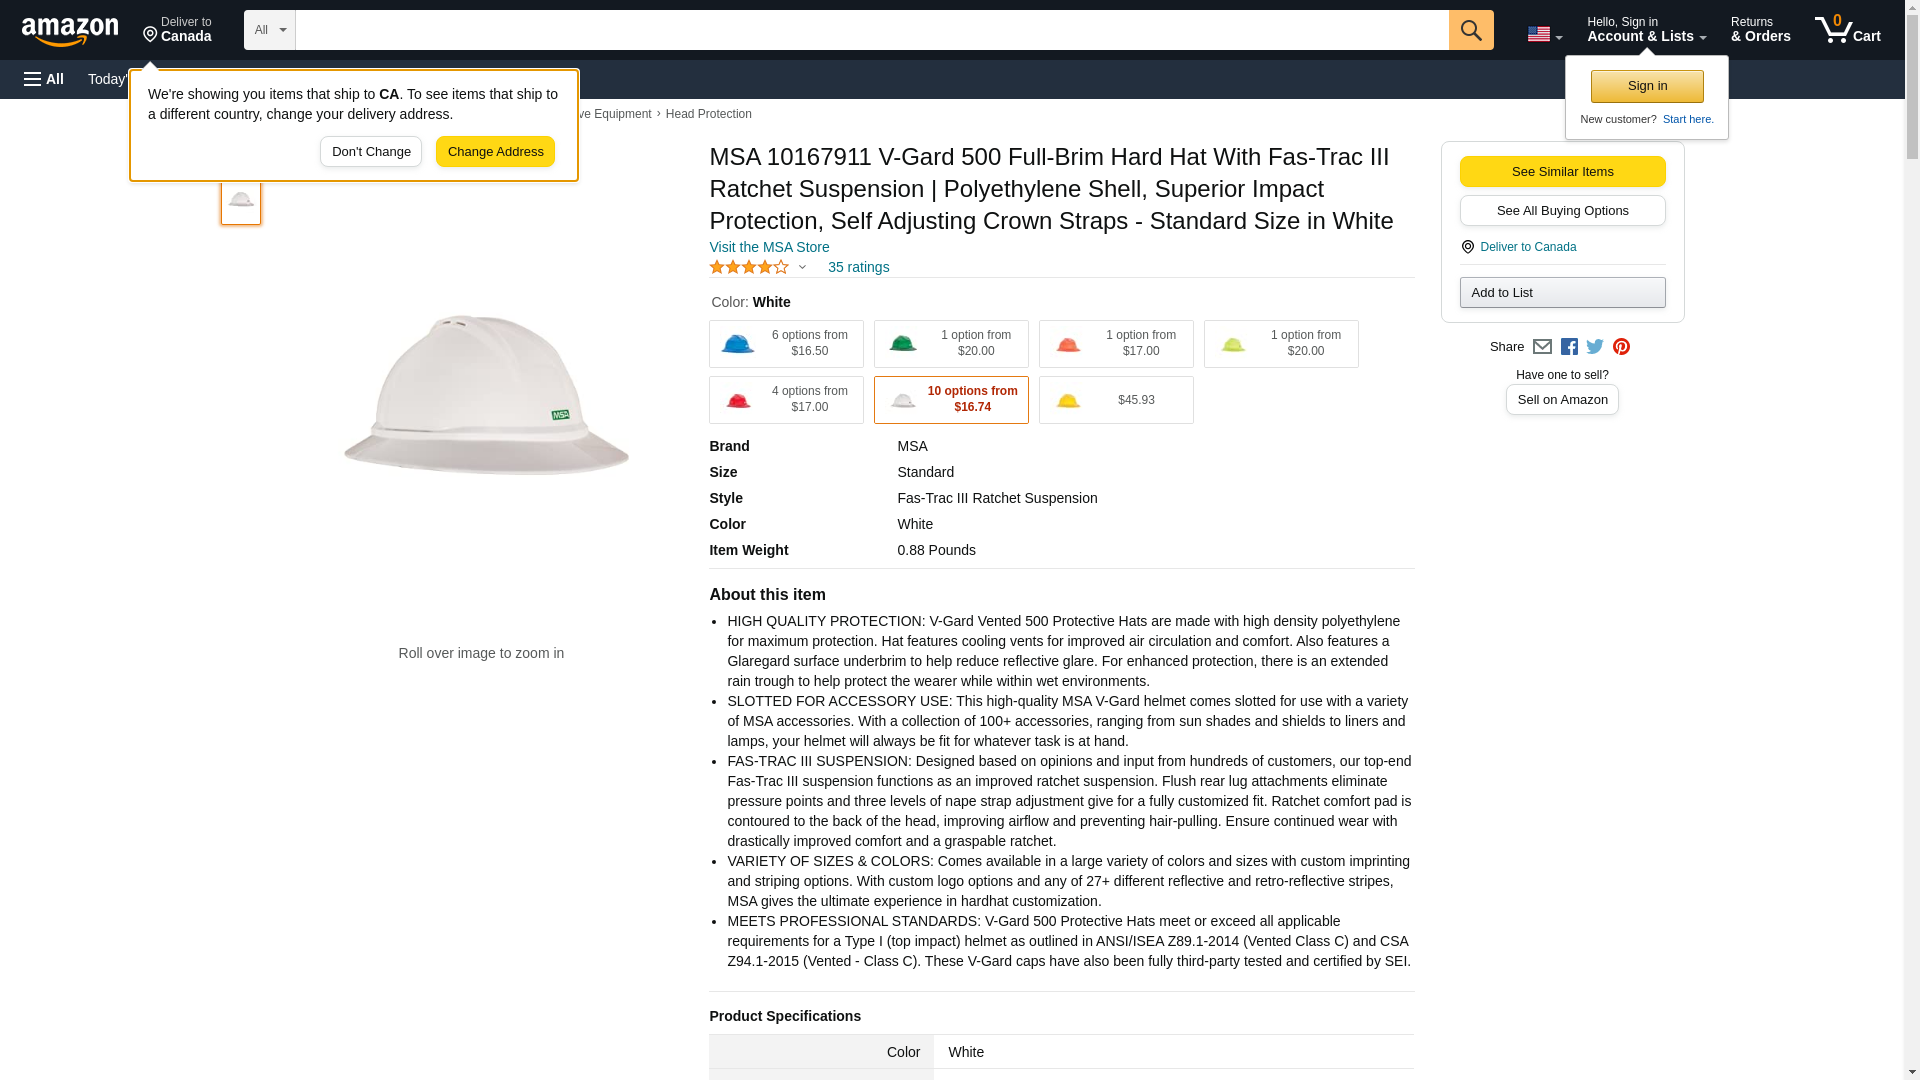Open the shopping cart
The height and width of the screenshot is (1080, 1920).
tap(1847, 30)
